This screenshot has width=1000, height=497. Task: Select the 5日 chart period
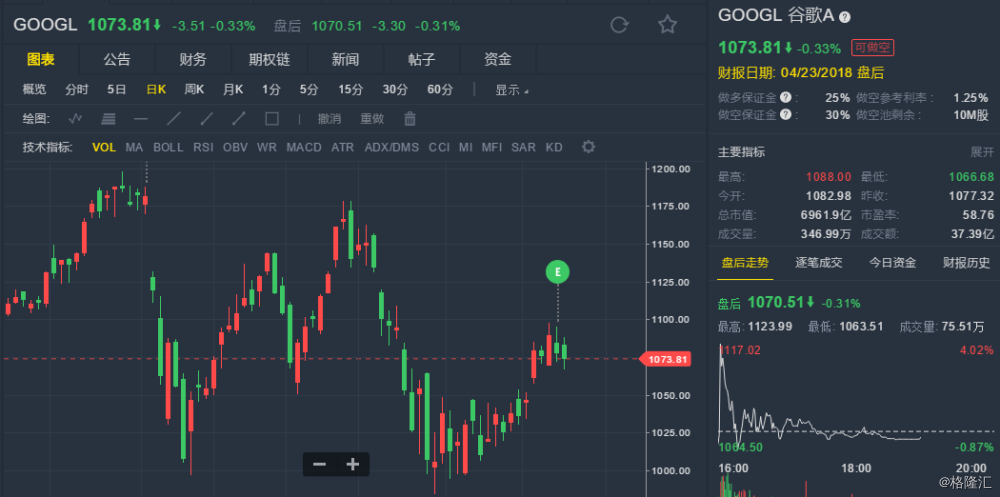point(117,90)
